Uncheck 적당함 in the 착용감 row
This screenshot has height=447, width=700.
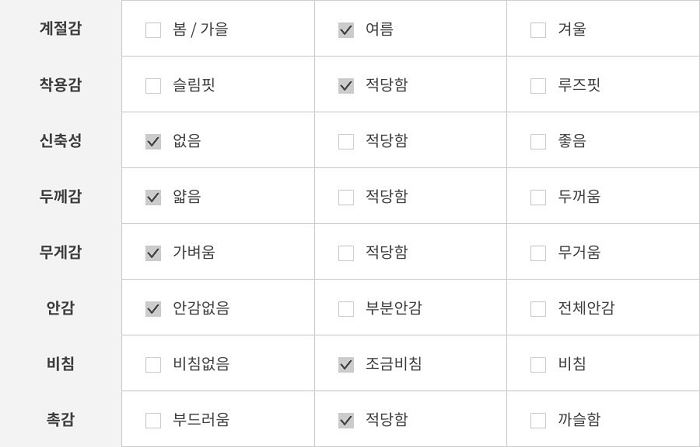(x=346, y=86)
